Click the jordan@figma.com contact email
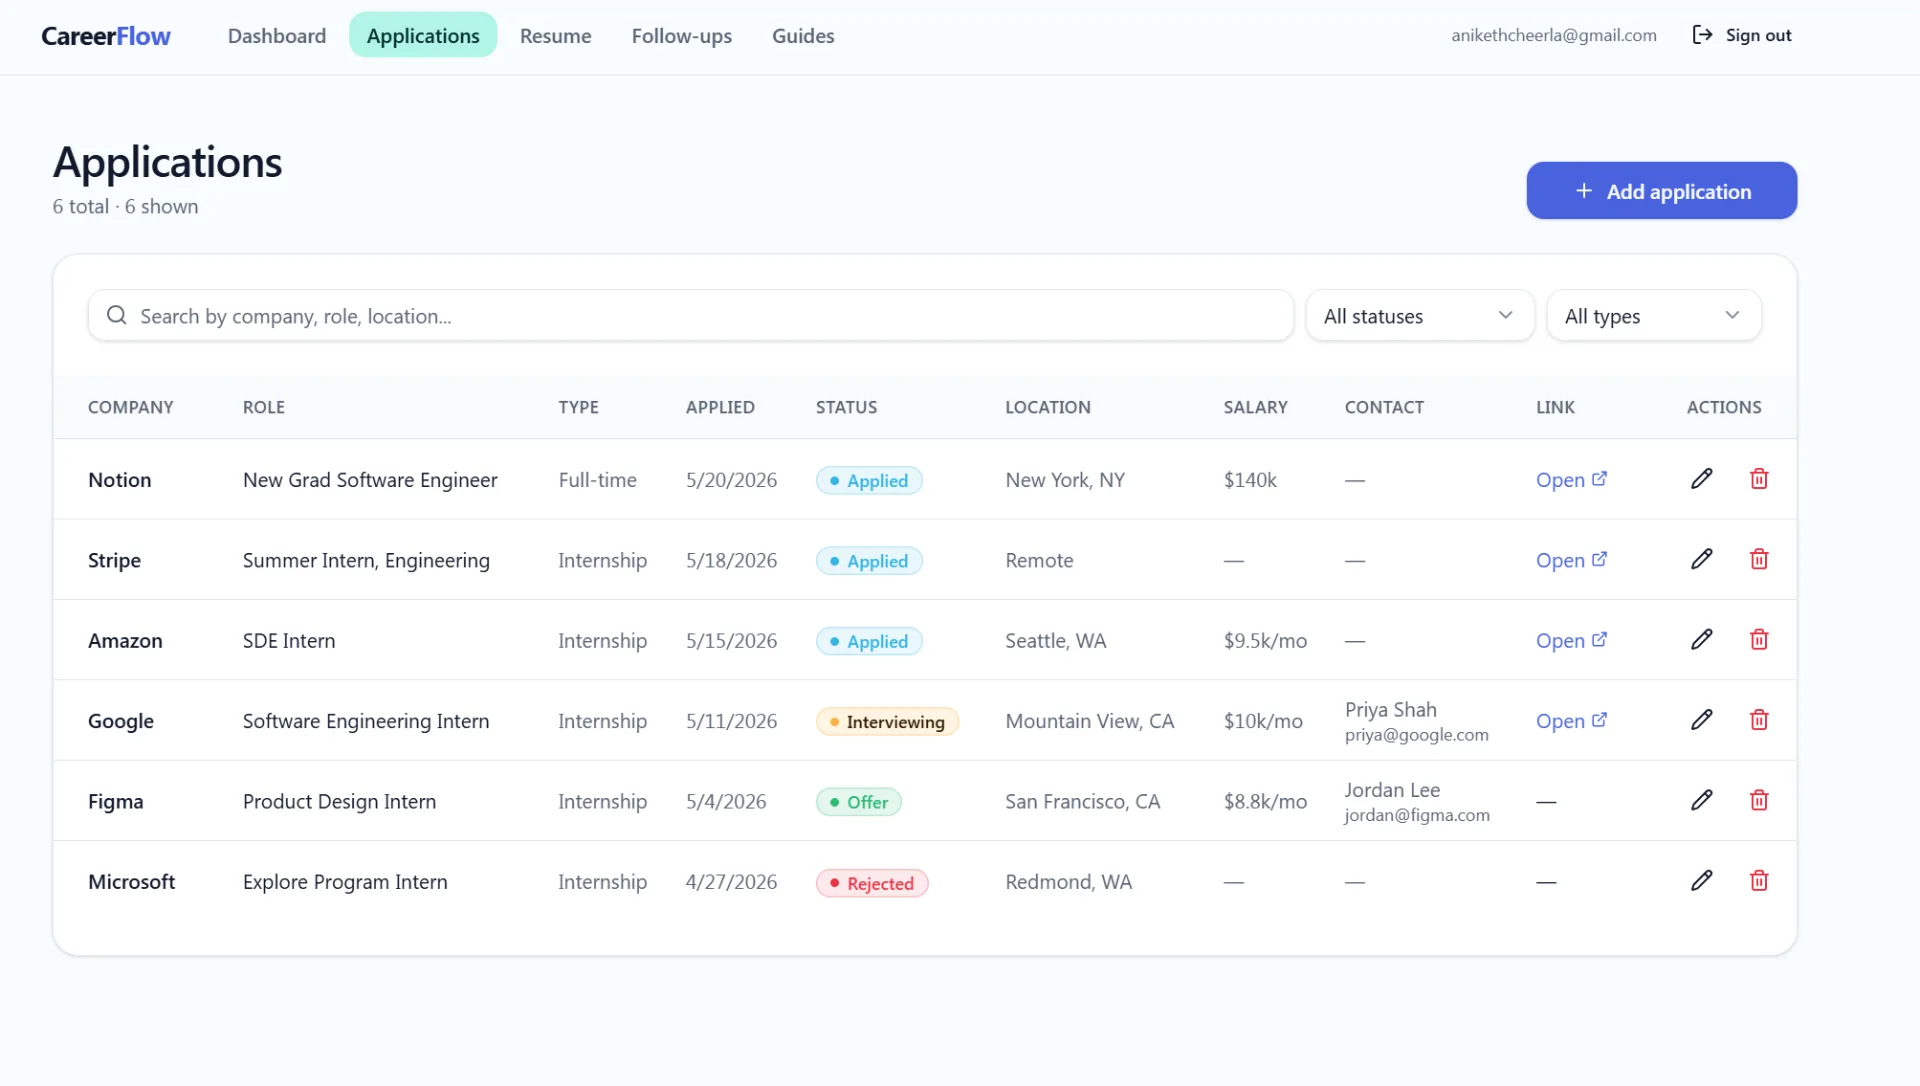The image size is (1920, 1086). click(x=1417, y=815)
